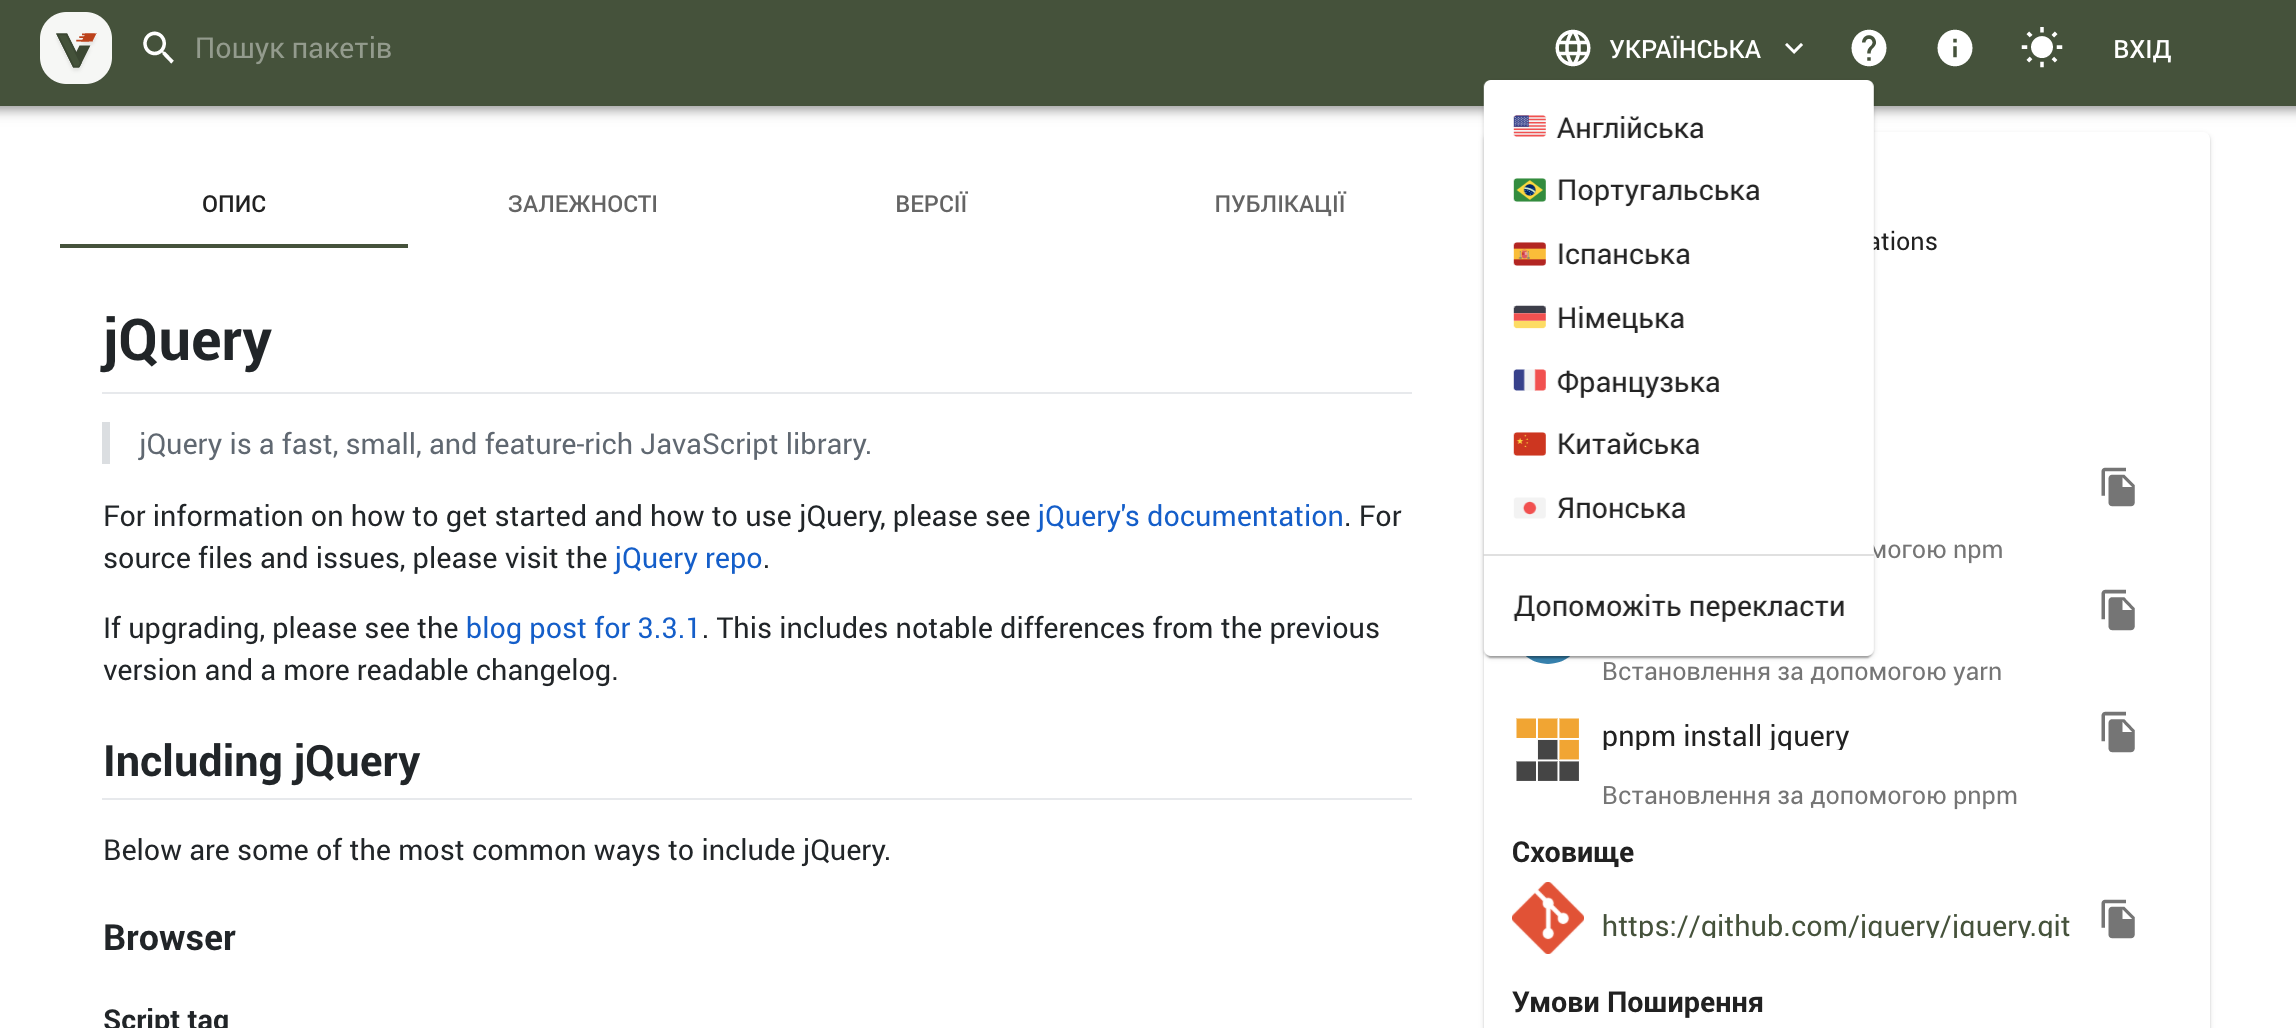2296x1028 pixels.
Task: Switch to the ОПИС tab
Action: click(234, 204)
